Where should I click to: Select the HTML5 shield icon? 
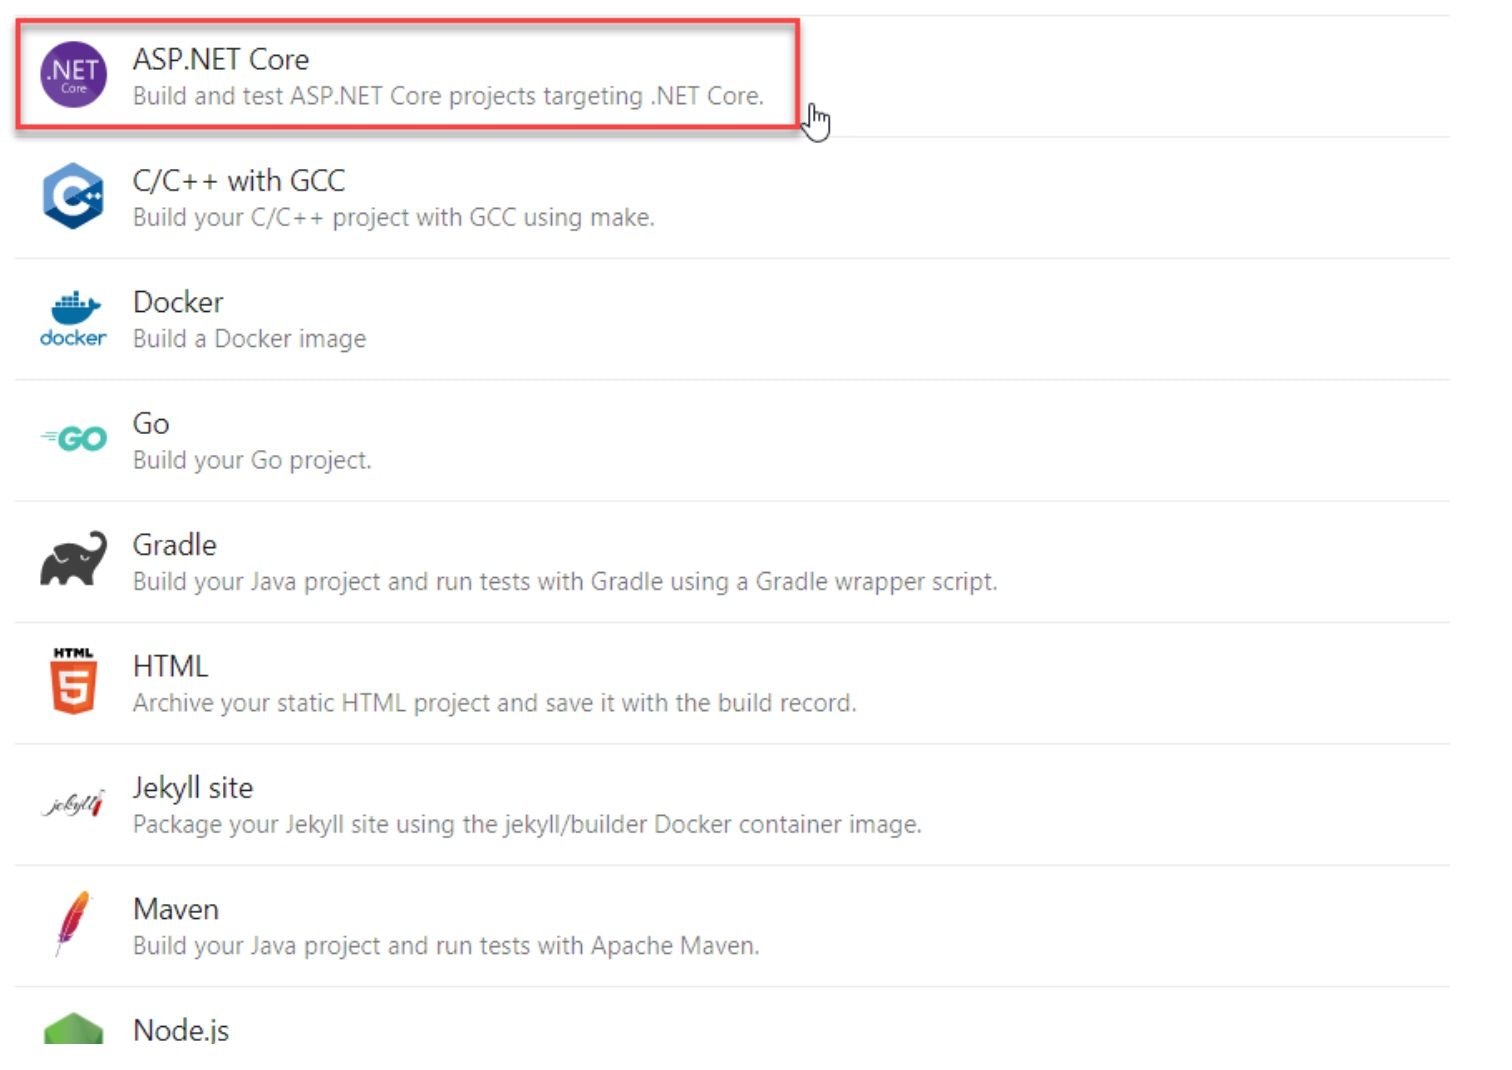point(71,681)
